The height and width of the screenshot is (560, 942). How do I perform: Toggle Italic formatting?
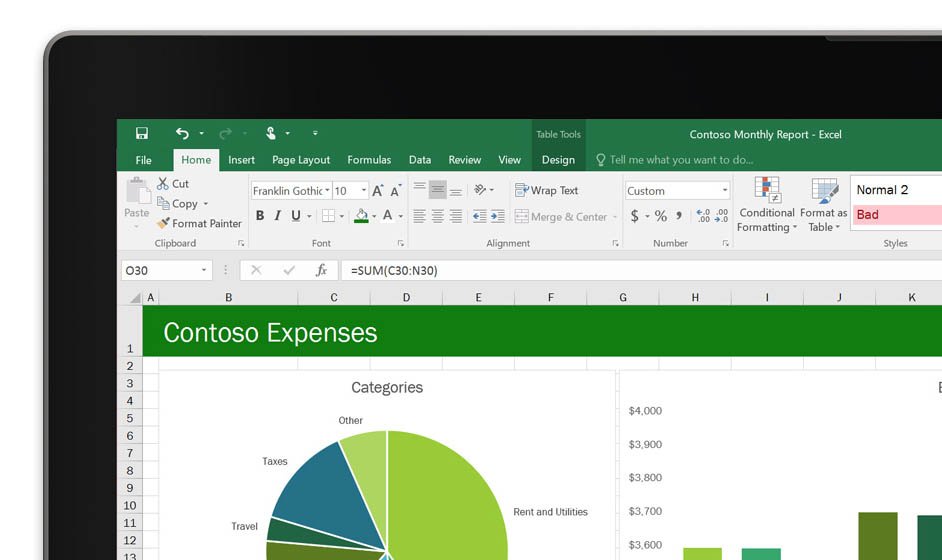pyautogui.click(x=278, y=216)
